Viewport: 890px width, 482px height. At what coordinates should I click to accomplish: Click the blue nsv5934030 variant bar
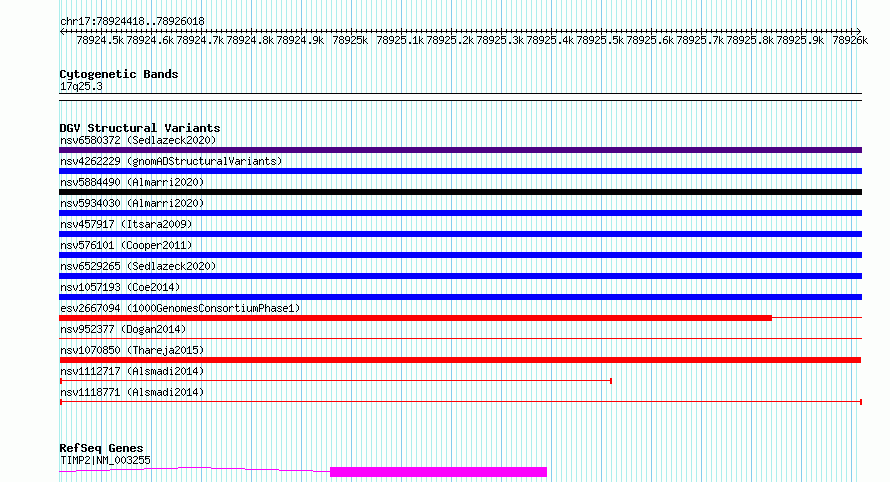click(460, 213)
